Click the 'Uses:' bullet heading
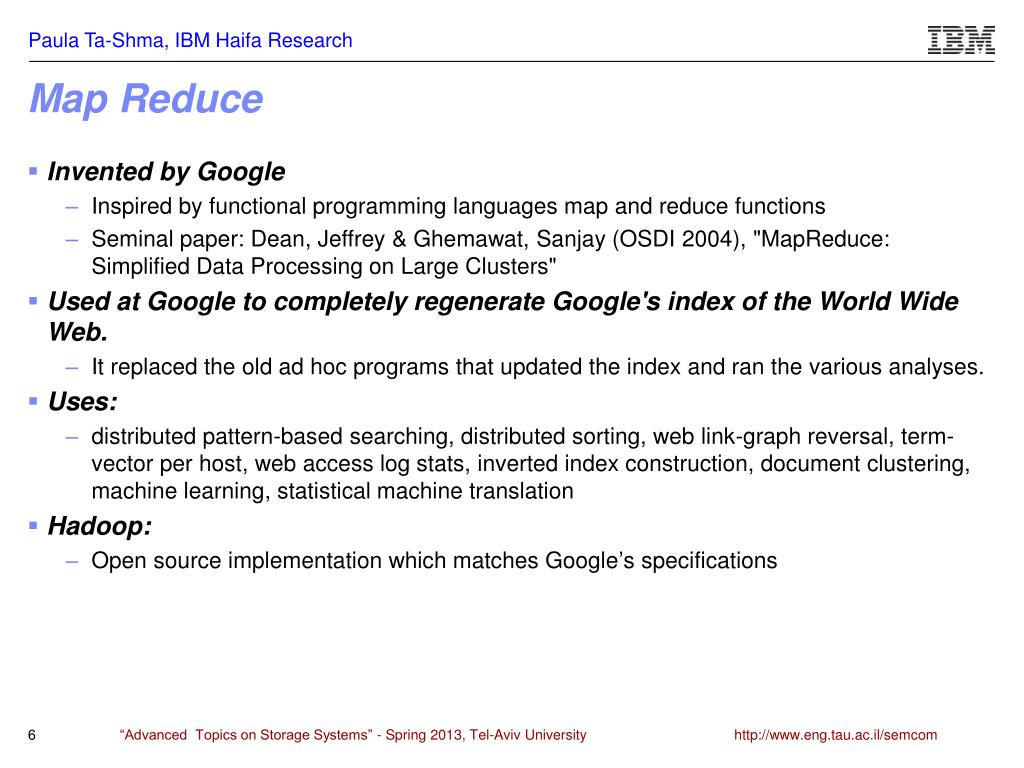The width and height of the screenshot is (1024, 768). pos(83,402)
